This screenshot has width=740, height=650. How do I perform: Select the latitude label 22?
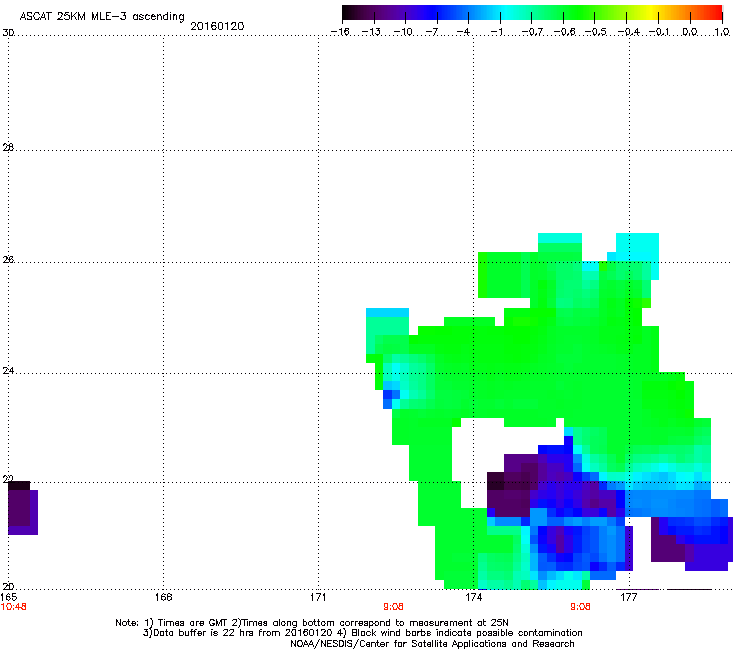[x=8, y=479]
